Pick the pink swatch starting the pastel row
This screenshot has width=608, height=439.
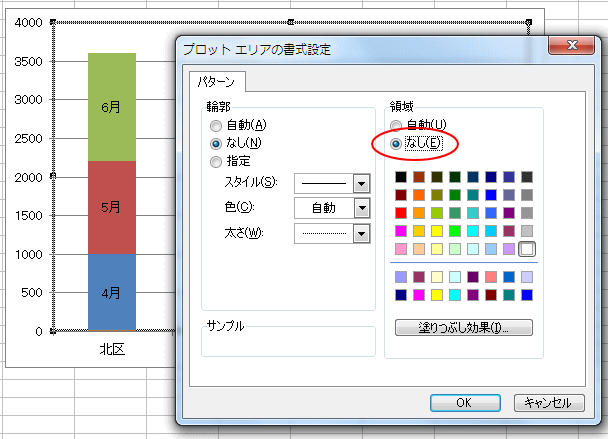(x=401, y=249)
